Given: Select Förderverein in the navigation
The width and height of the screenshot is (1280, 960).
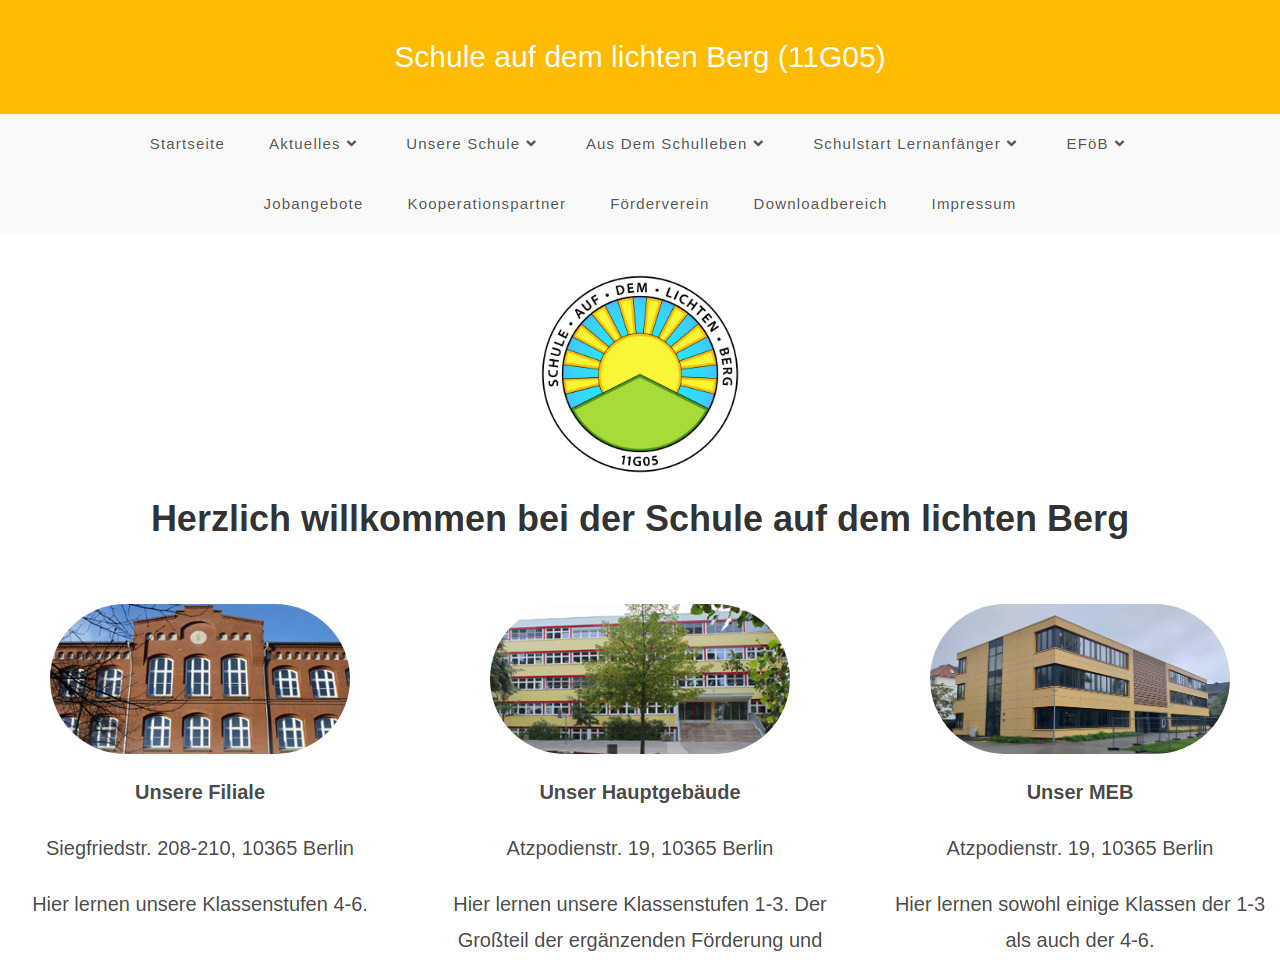Looking at the screenshot, I should (x=659, y=204).
